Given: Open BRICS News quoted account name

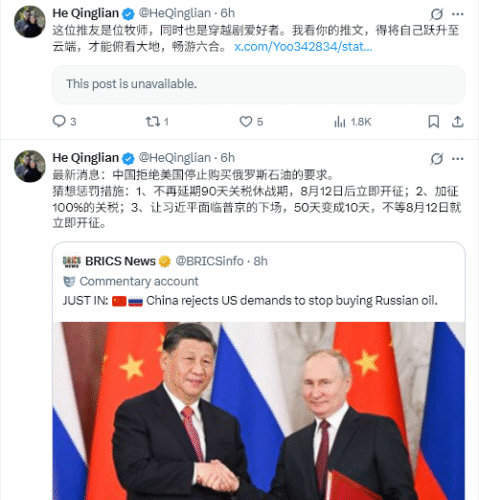Looking at the screenshot, I should pyautogui.click(x=120, y=261).
